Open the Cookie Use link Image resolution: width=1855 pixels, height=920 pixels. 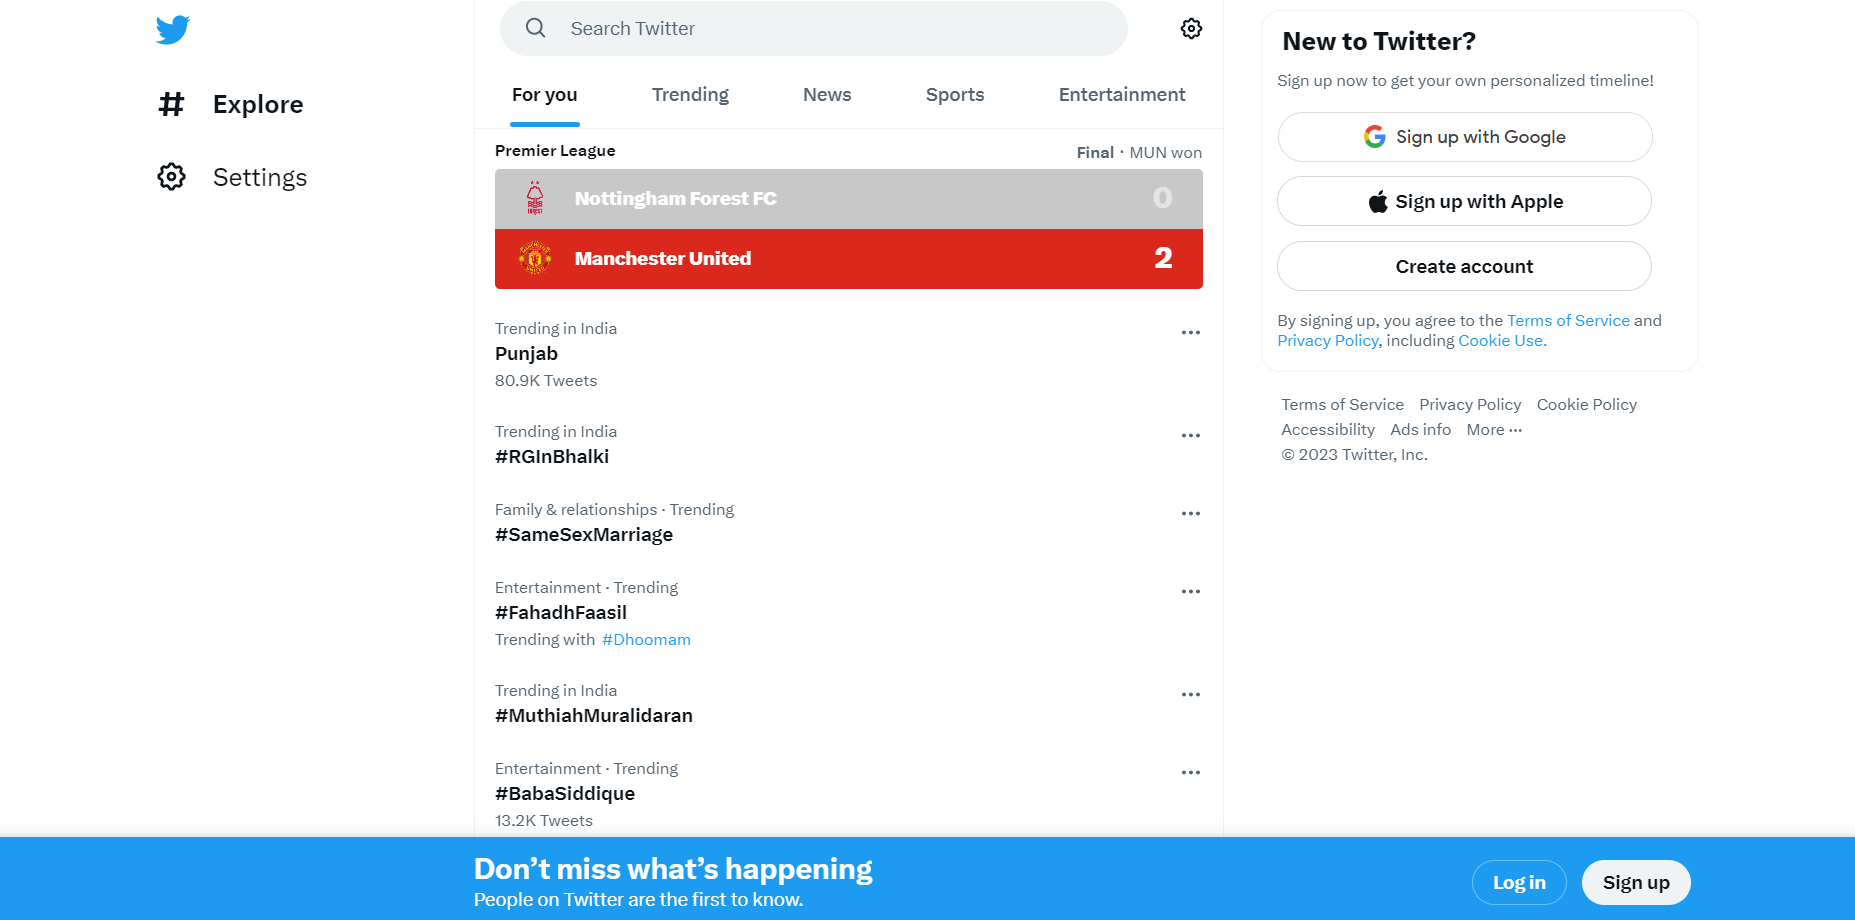pyautogui.click(x=1500, y=340)
